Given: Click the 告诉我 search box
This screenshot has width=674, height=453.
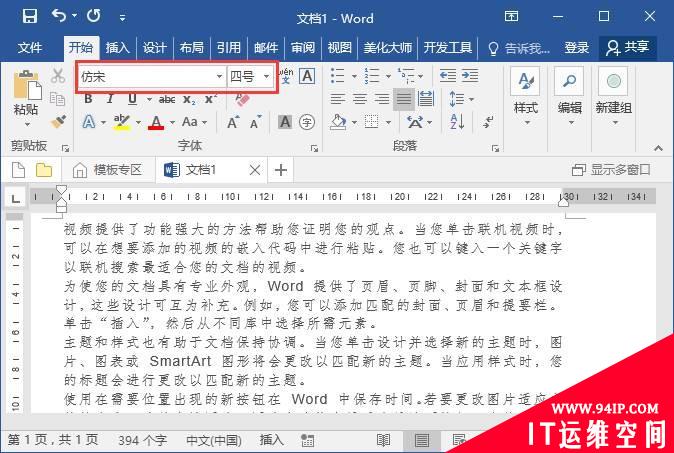Looking at the screenshot, I should (519, 48).
